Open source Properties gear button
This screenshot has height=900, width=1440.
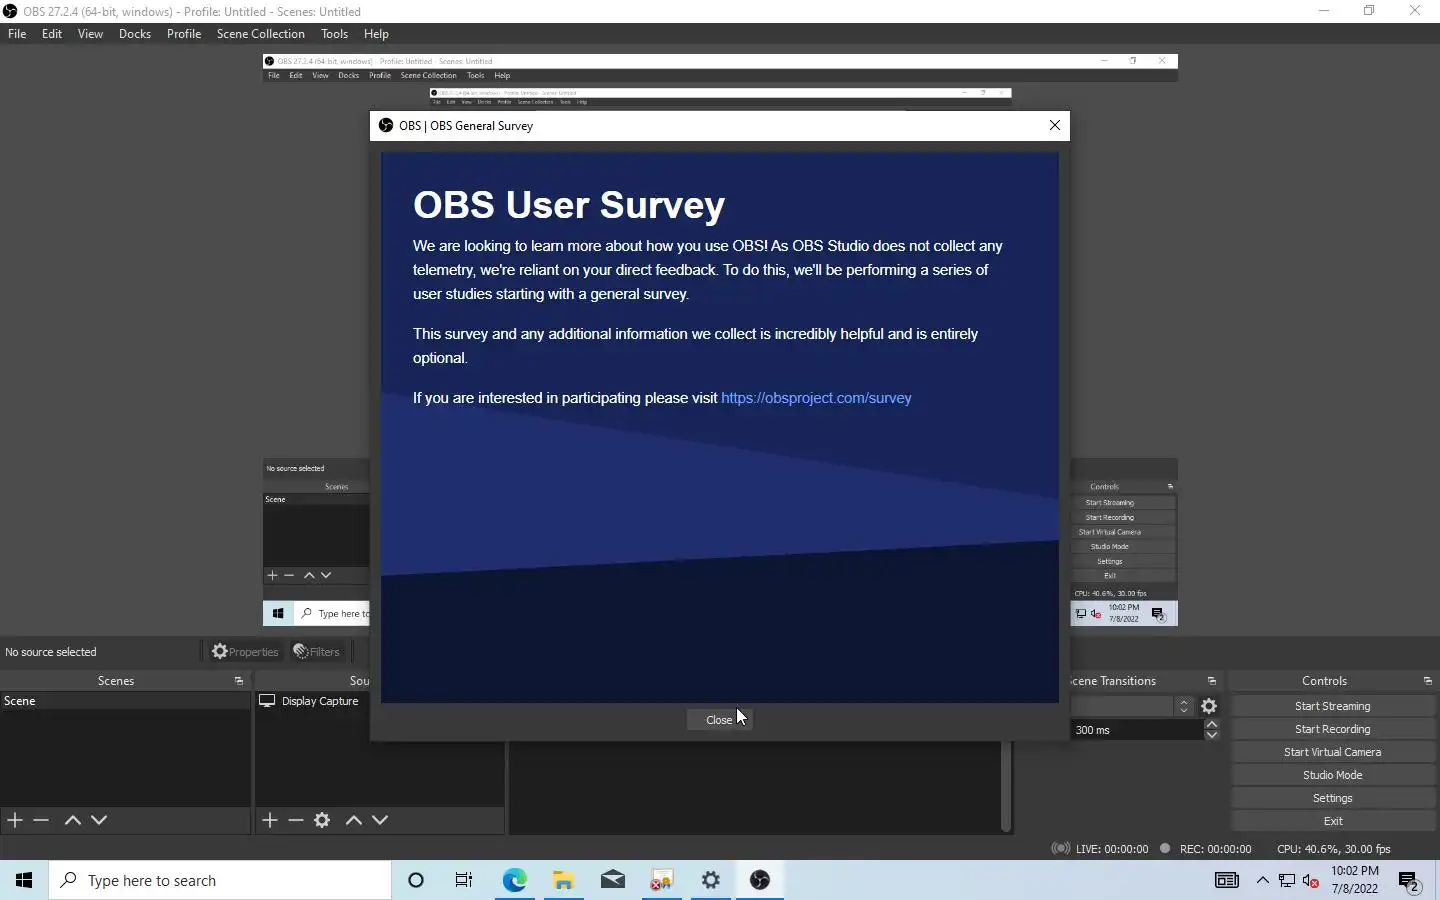pyautogui.click(x=245, y=652)
